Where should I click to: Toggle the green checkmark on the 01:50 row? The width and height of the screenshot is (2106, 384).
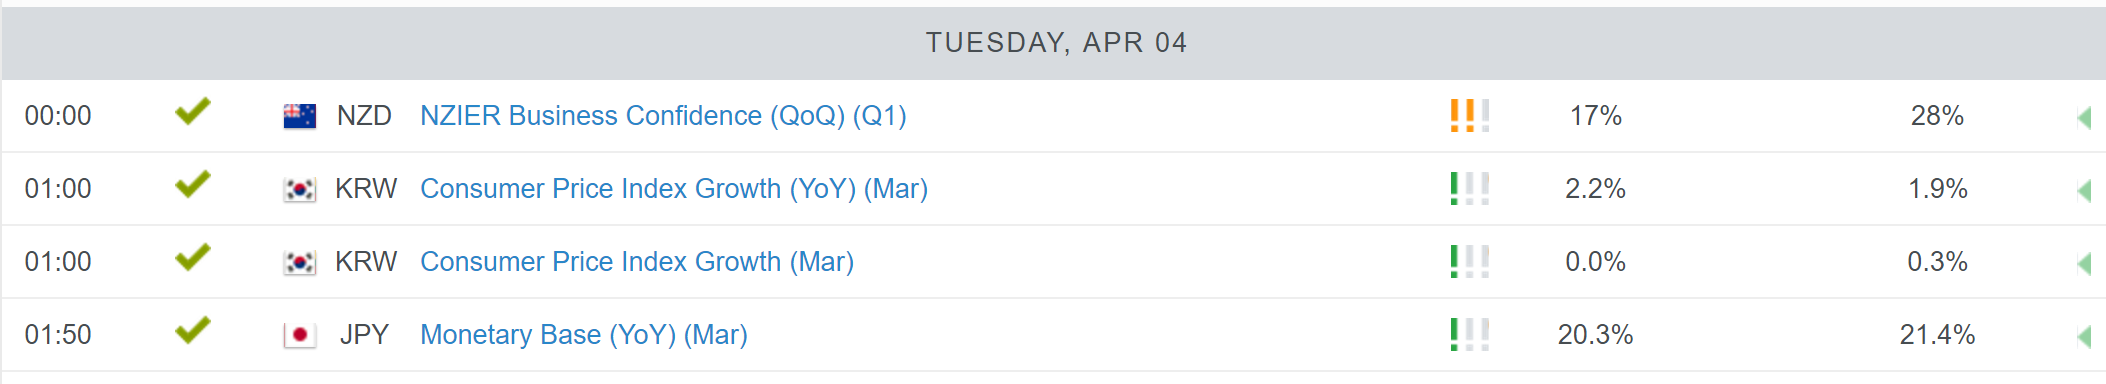pyautogui.click(x=193, y=330)
